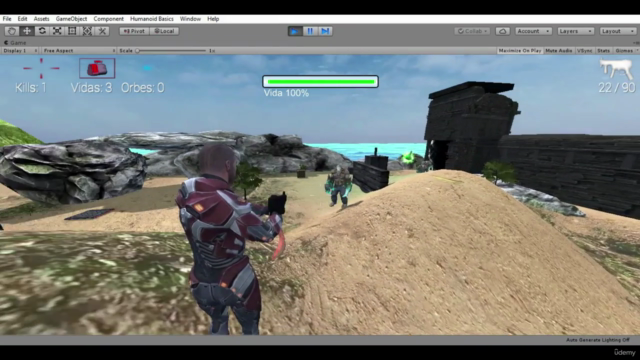Open the Account dropdown
Image resolution: width=640 pixels, height=360 pixels.
pyautogui.click(x=533, y=31)
